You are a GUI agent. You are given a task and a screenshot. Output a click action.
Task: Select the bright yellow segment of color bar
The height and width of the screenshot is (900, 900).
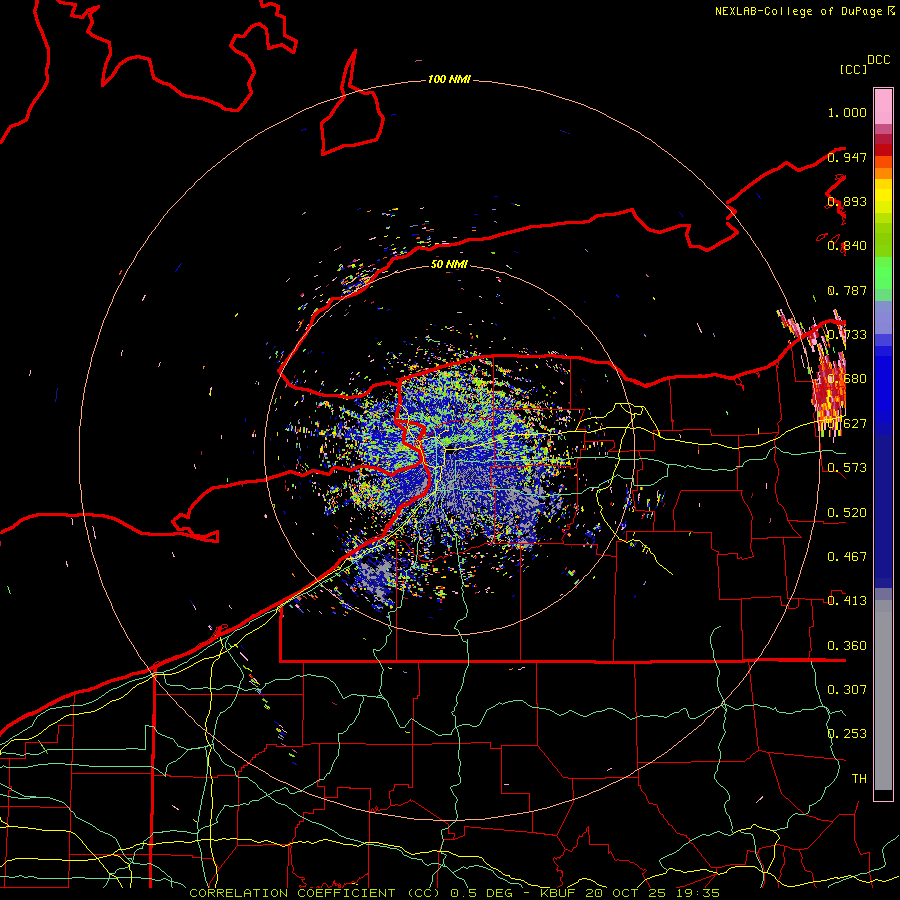coord(883,195)
